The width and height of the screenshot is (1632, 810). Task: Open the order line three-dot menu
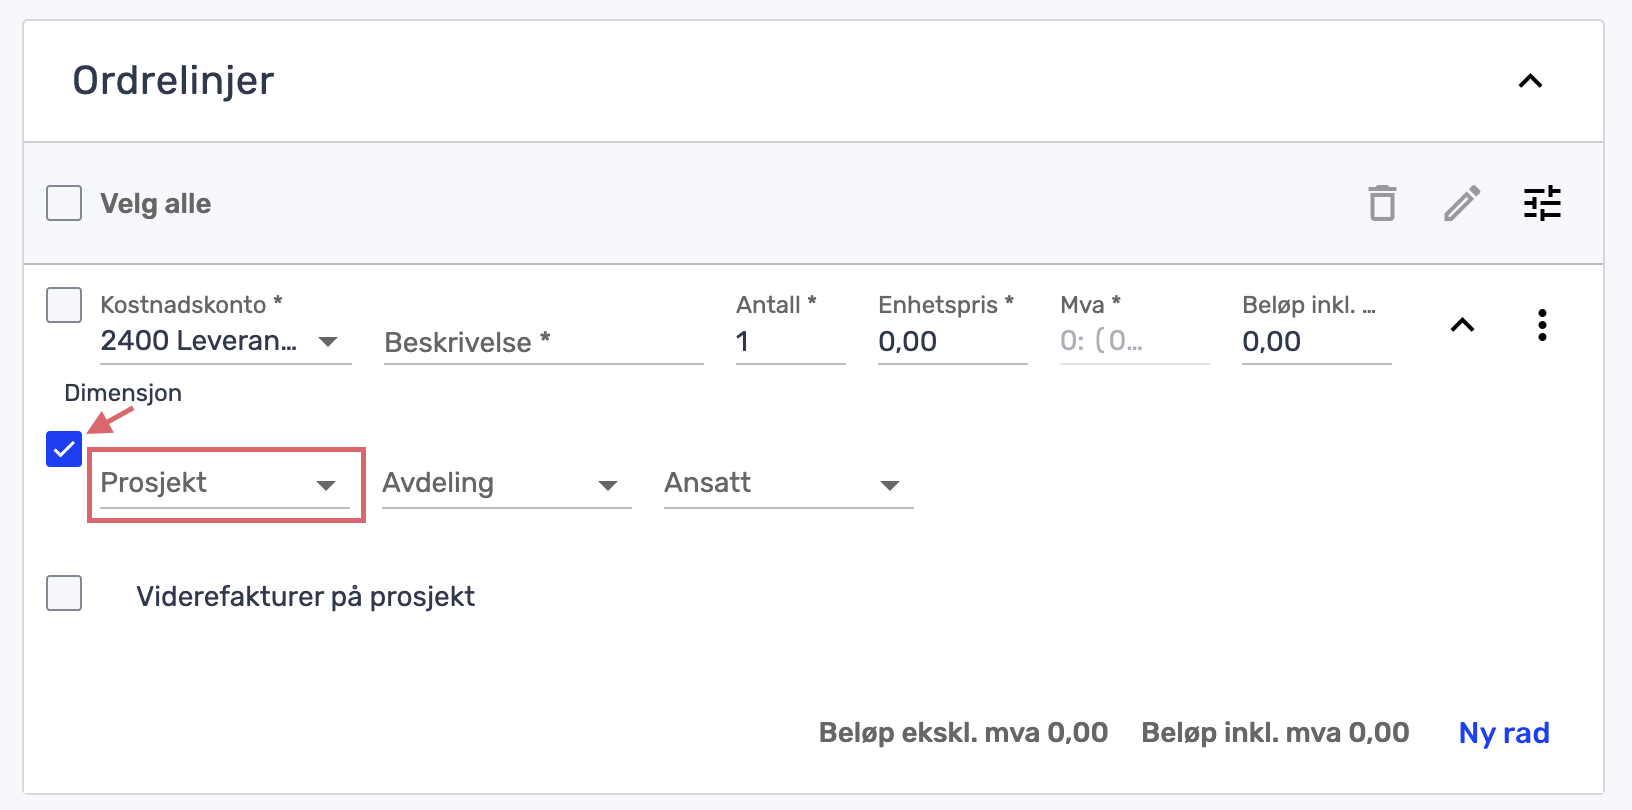[1542, 325]
